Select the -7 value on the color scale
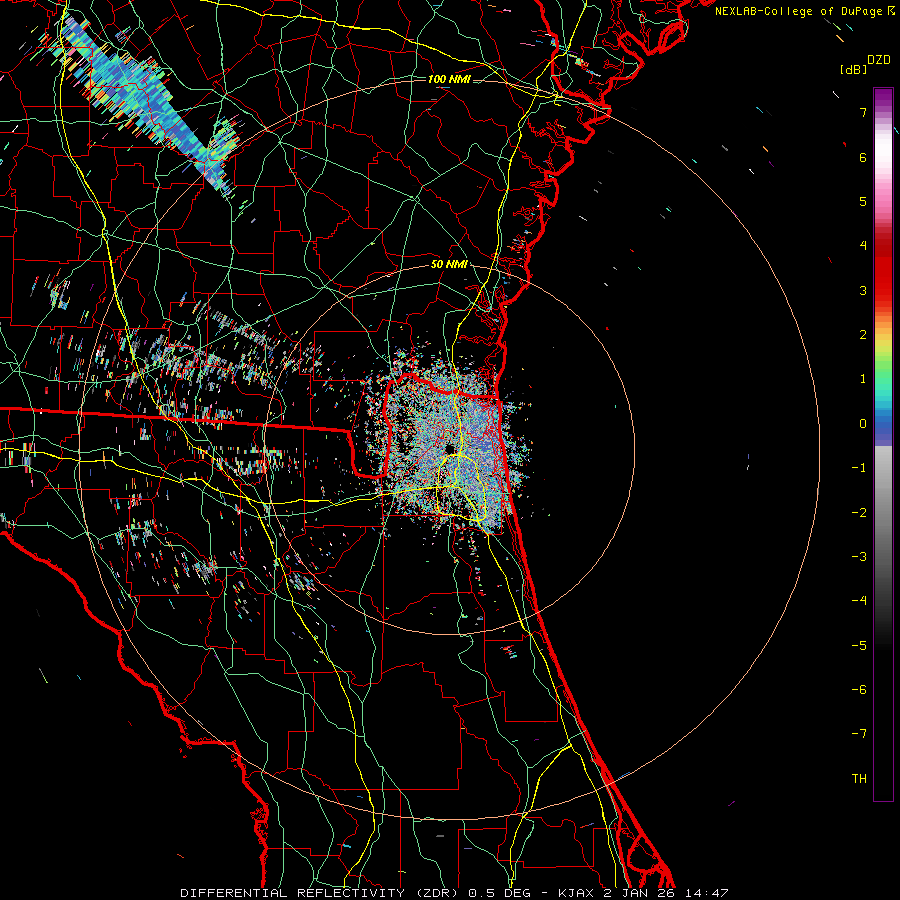The height and width of the screenshot is (900, 900). 859,734
